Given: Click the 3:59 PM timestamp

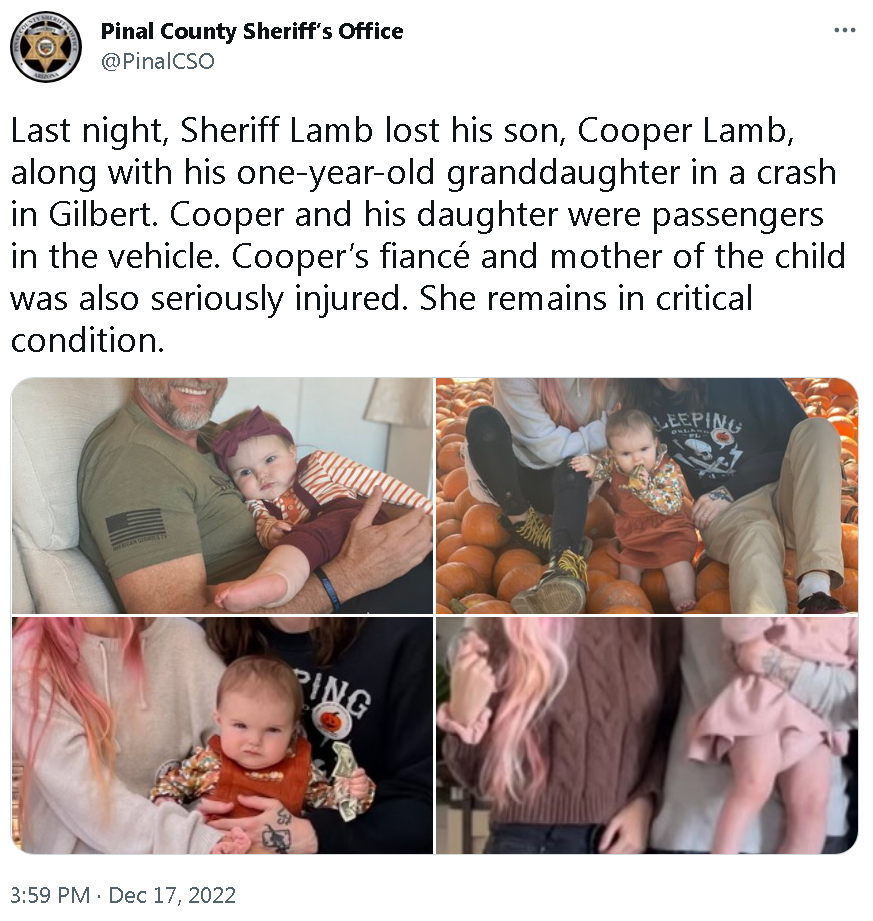Looking at the screenshot, I should click(x=50, y=895).
